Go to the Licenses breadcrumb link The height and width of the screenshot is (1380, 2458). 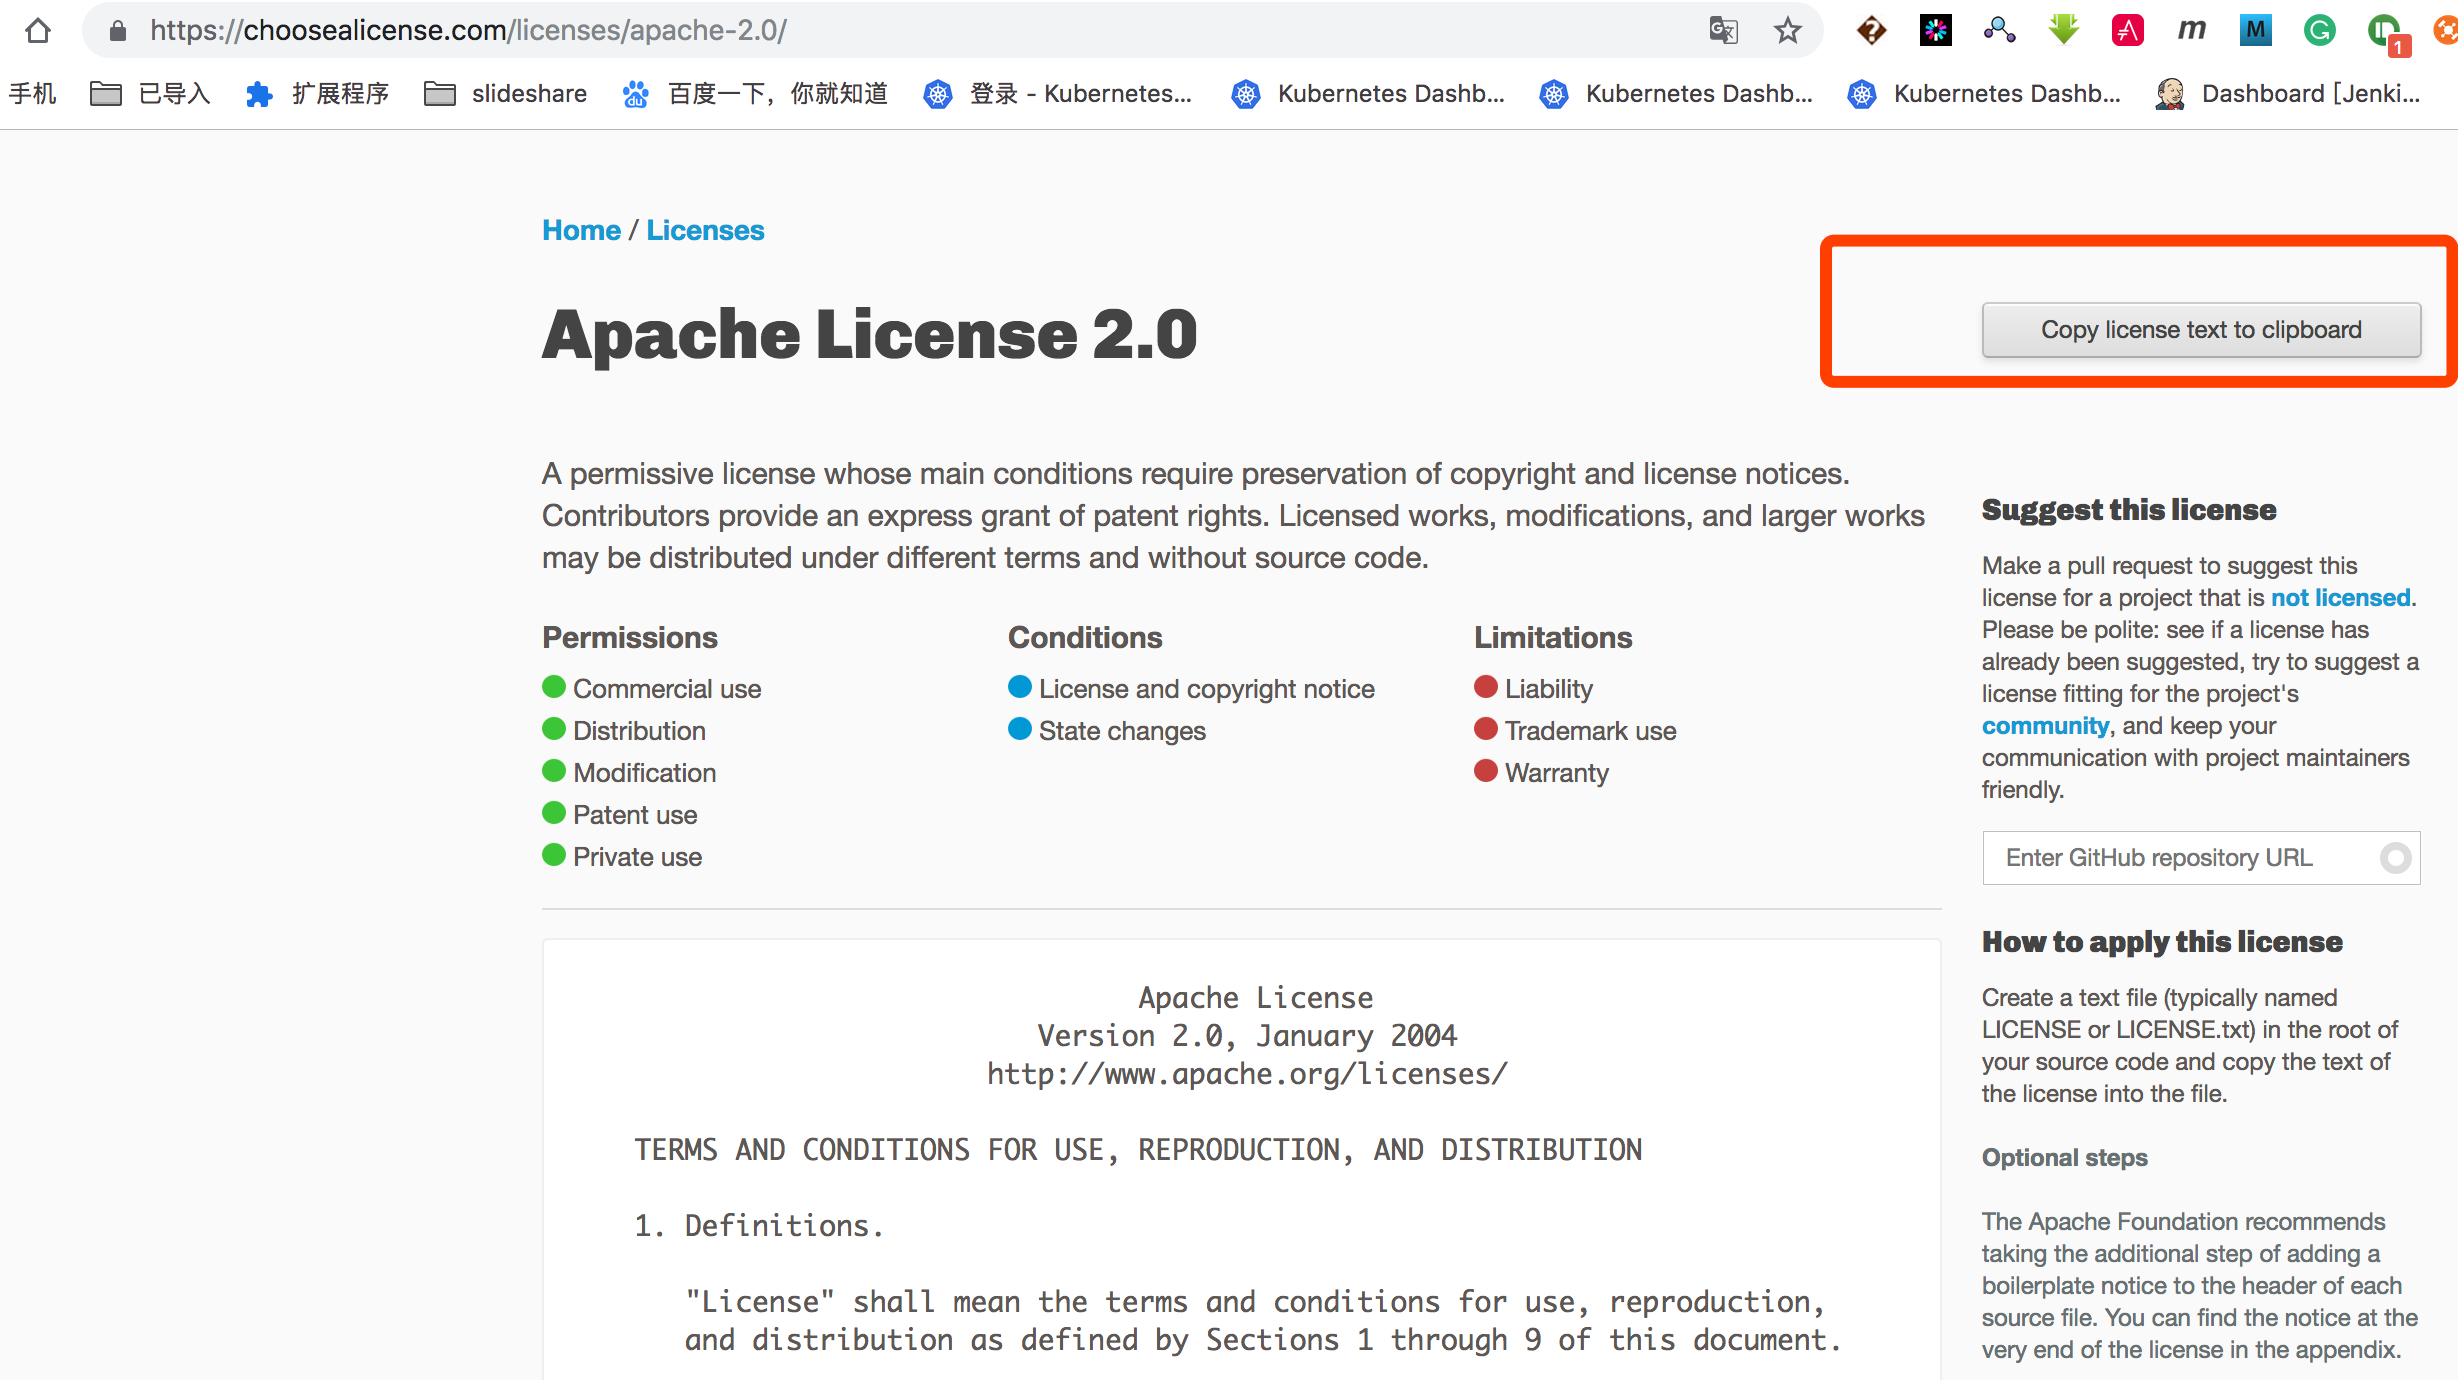(705, 230)
